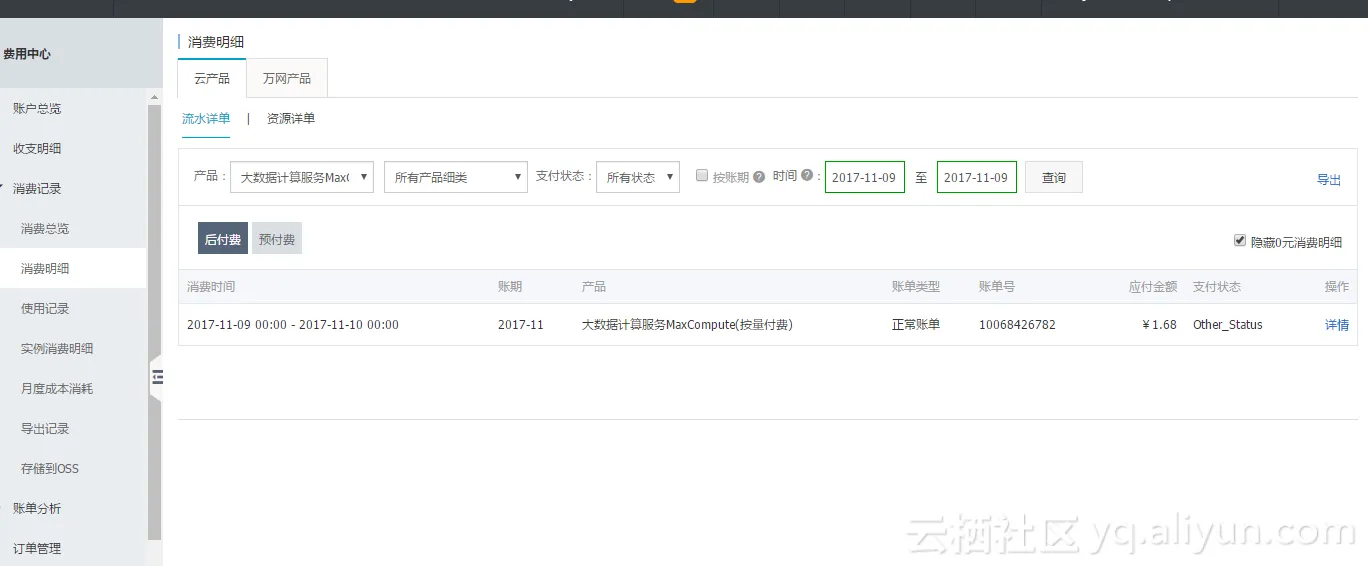Select the 流水详单 sub-tab
The height and width of the screenshot is (566, 1368).
click(x=206, y=118)
